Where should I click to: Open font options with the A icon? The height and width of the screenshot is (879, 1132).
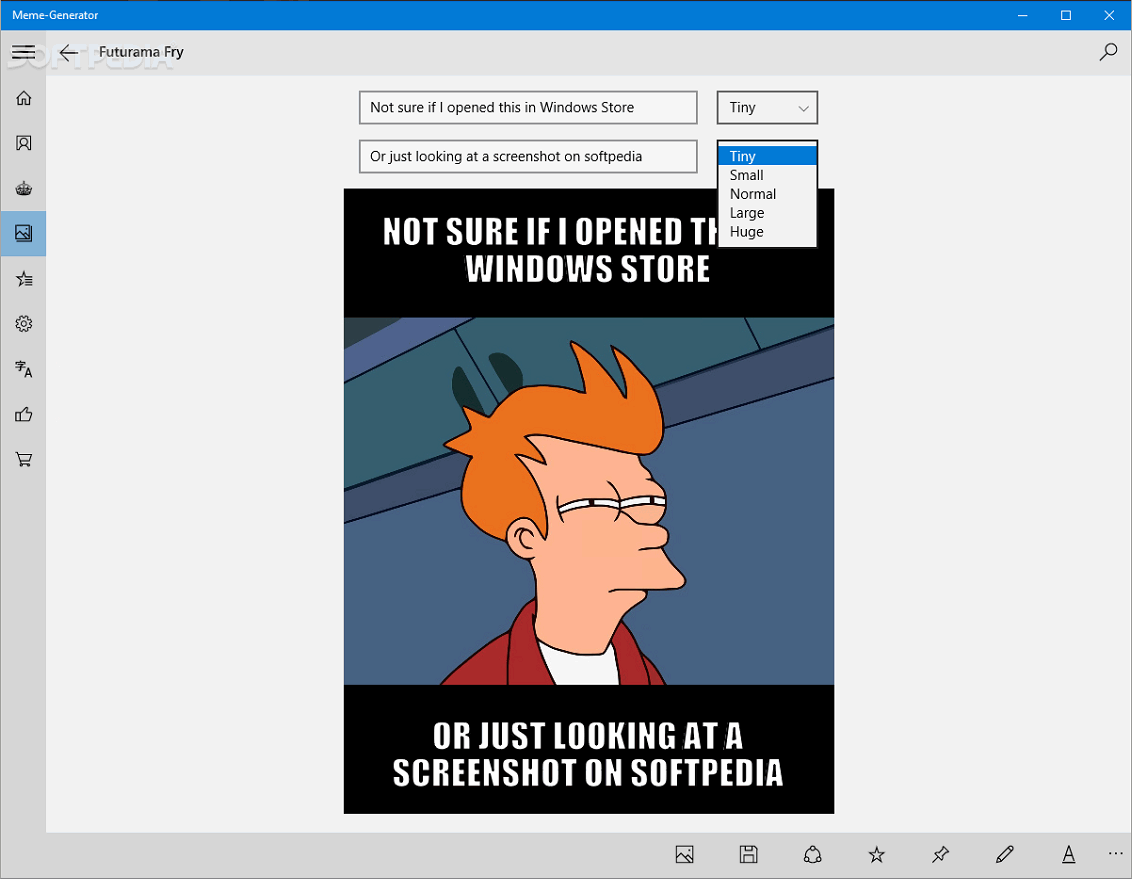[1068, 854]
